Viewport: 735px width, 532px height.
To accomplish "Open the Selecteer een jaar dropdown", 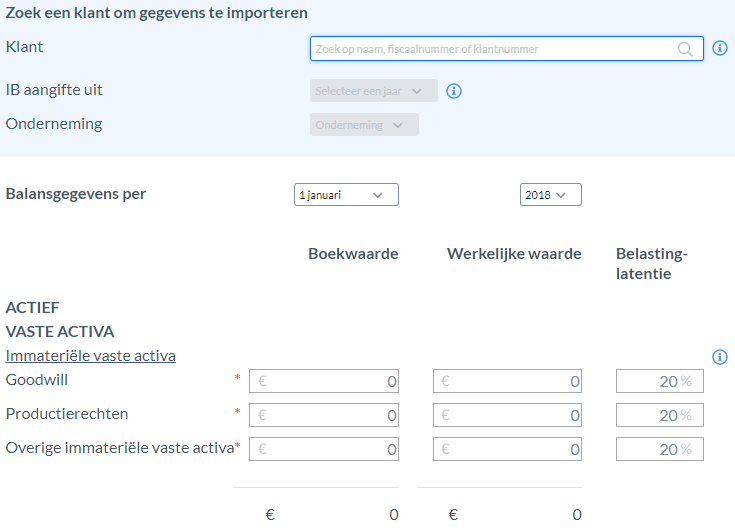I will click(374, 91).
